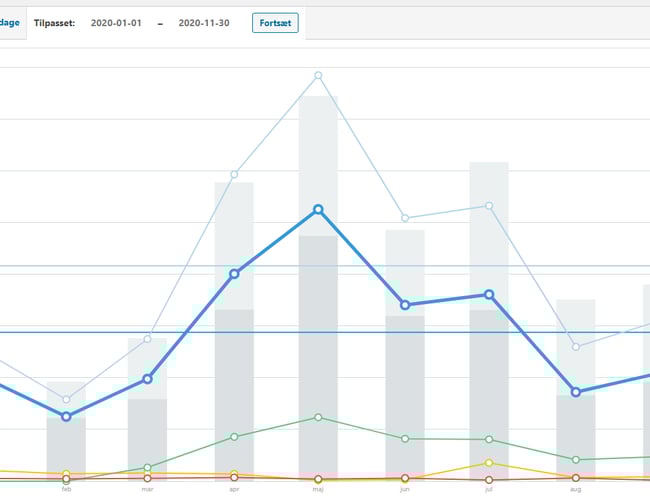Click light blue line point for apr
The height and width of the screenshot is (500, 650).
click(x=234, y=174)
